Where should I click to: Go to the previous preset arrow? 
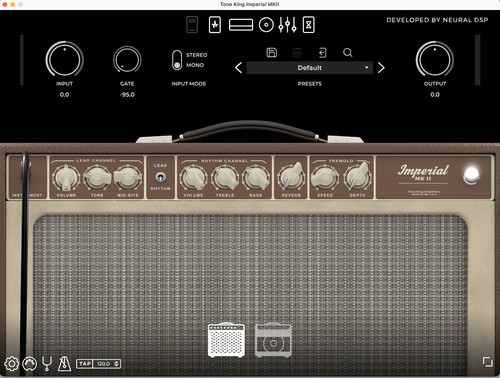point(238,68)
